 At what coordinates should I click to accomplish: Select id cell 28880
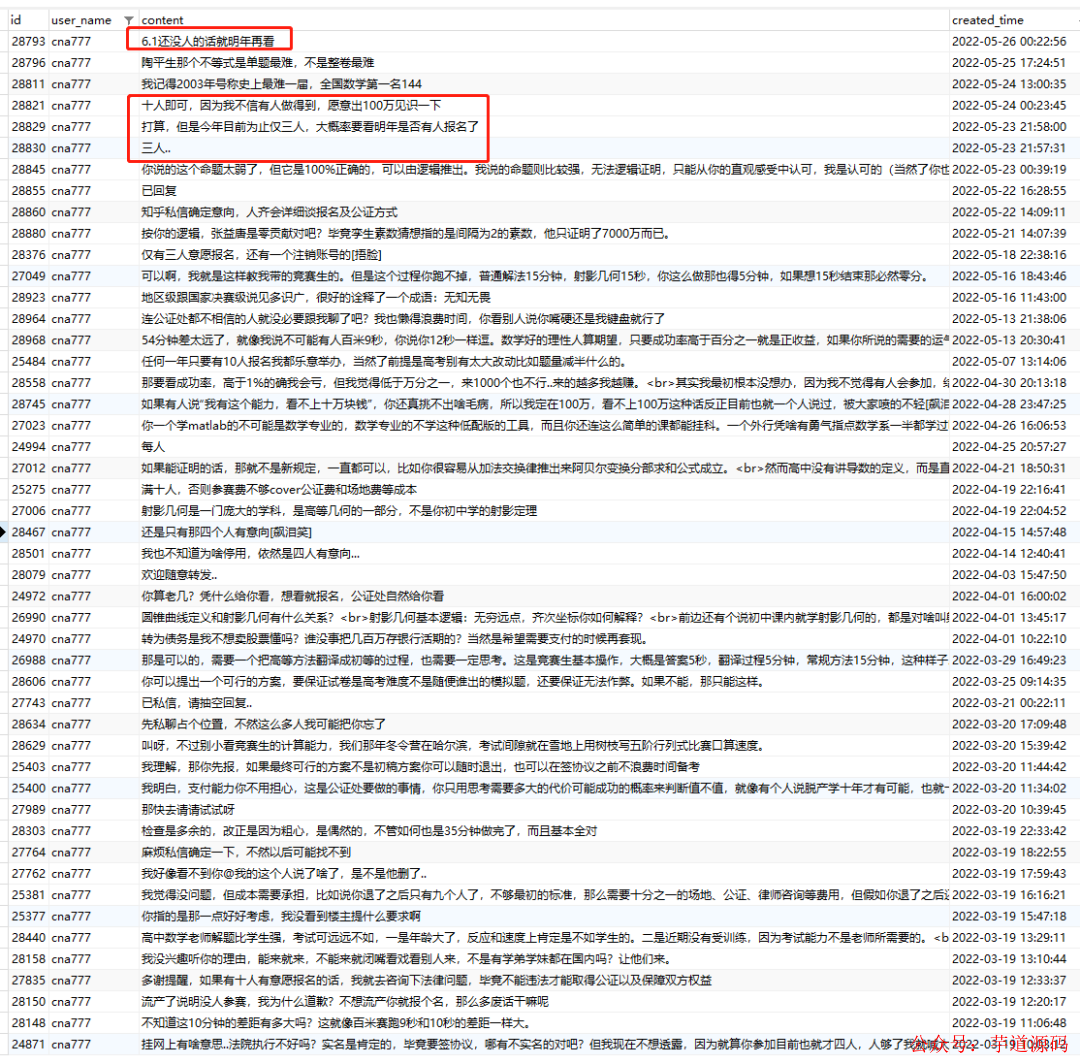28,233
